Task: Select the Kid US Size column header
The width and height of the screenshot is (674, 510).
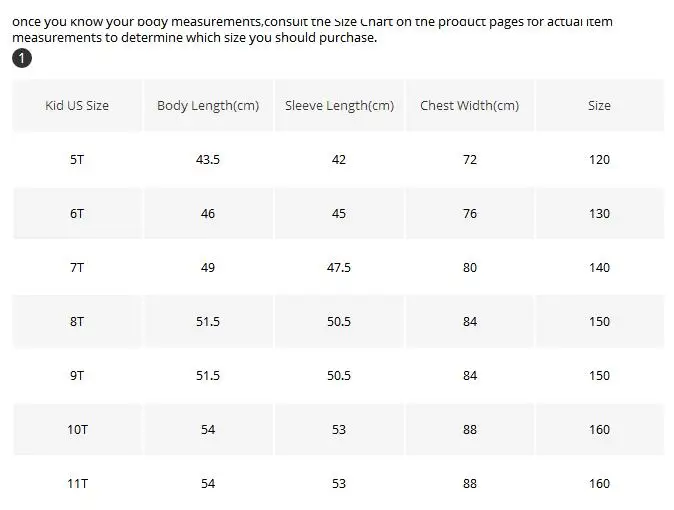Action: click(77, 105)
